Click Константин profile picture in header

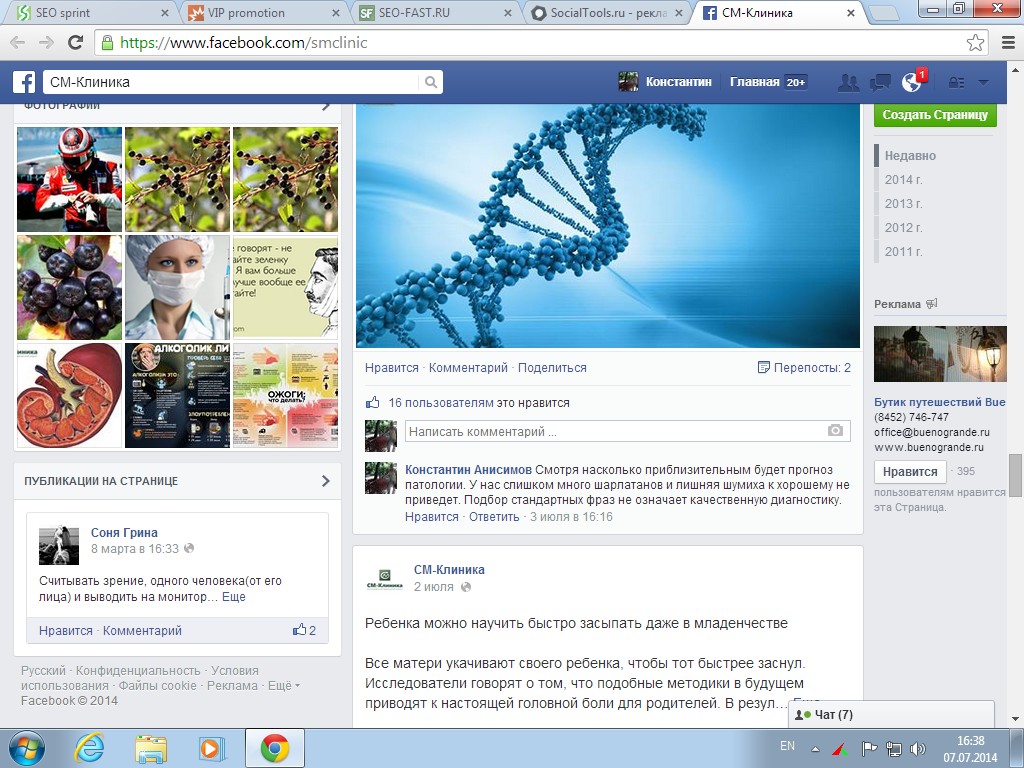(628, 82)
